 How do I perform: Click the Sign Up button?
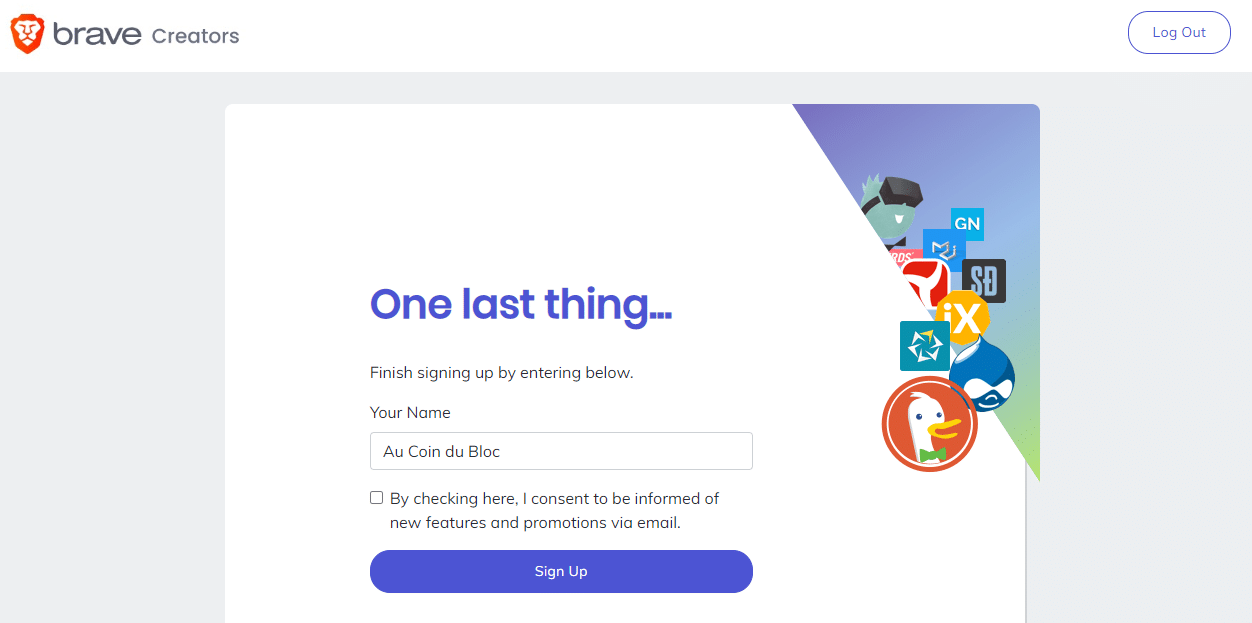click(x=561, y=571)
